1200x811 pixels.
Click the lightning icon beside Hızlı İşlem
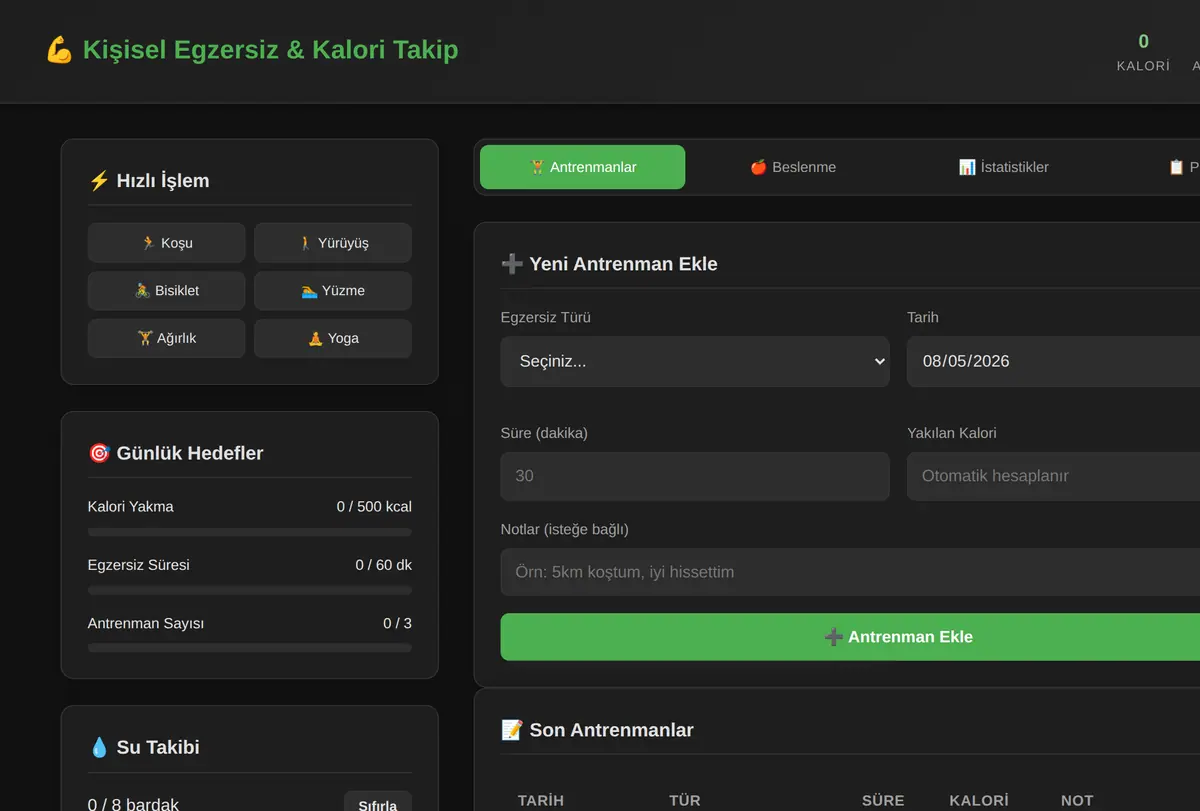99,181
